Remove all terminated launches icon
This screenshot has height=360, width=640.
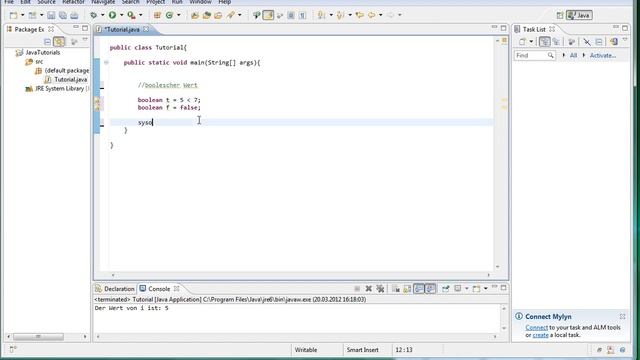[x=380, y=289]
